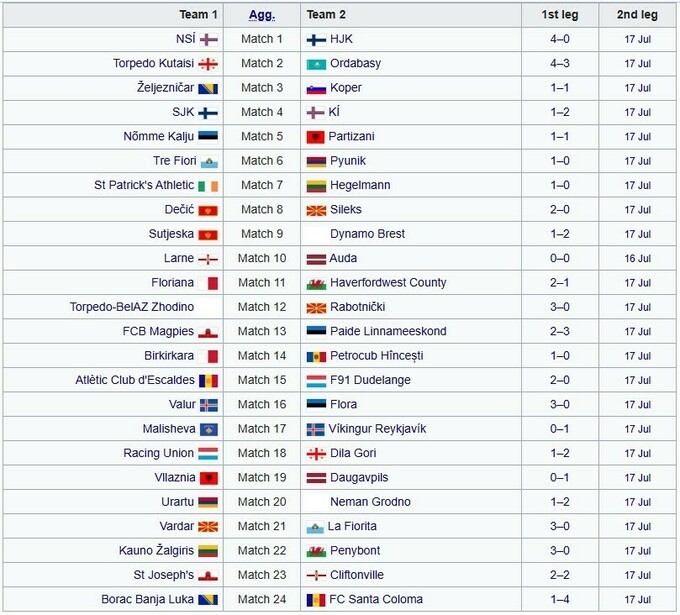
Task: Click the Faroe Islands flag beside NSÍ
Action: click(209, 40)
